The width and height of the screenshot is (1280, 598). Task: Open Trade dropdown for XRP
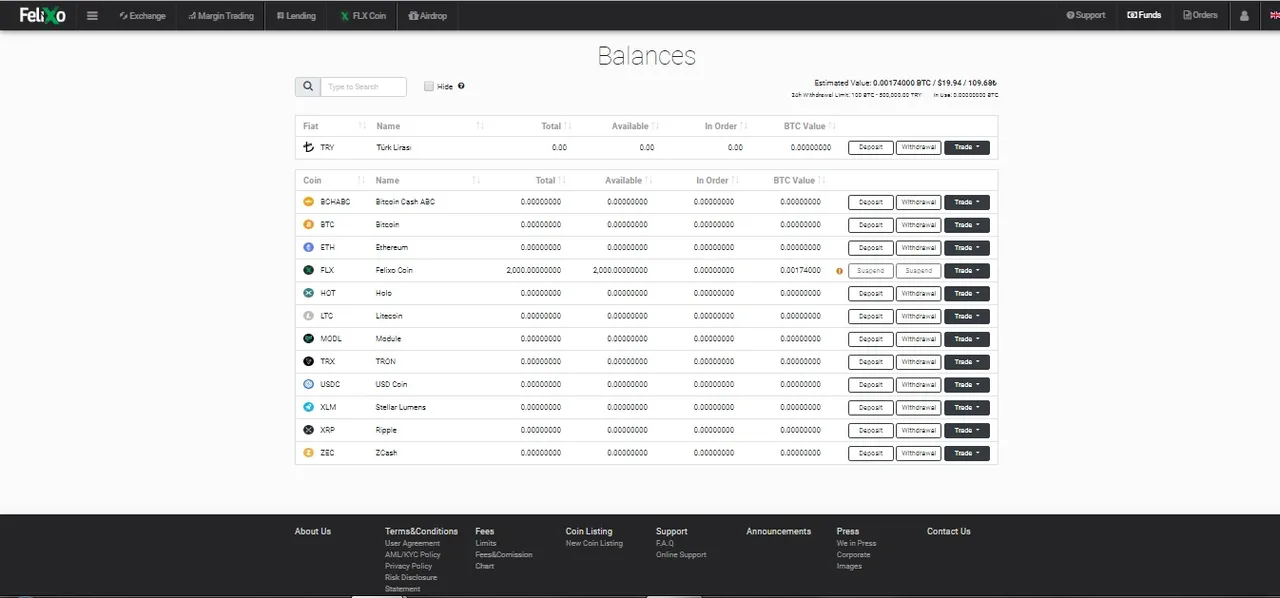967,431
